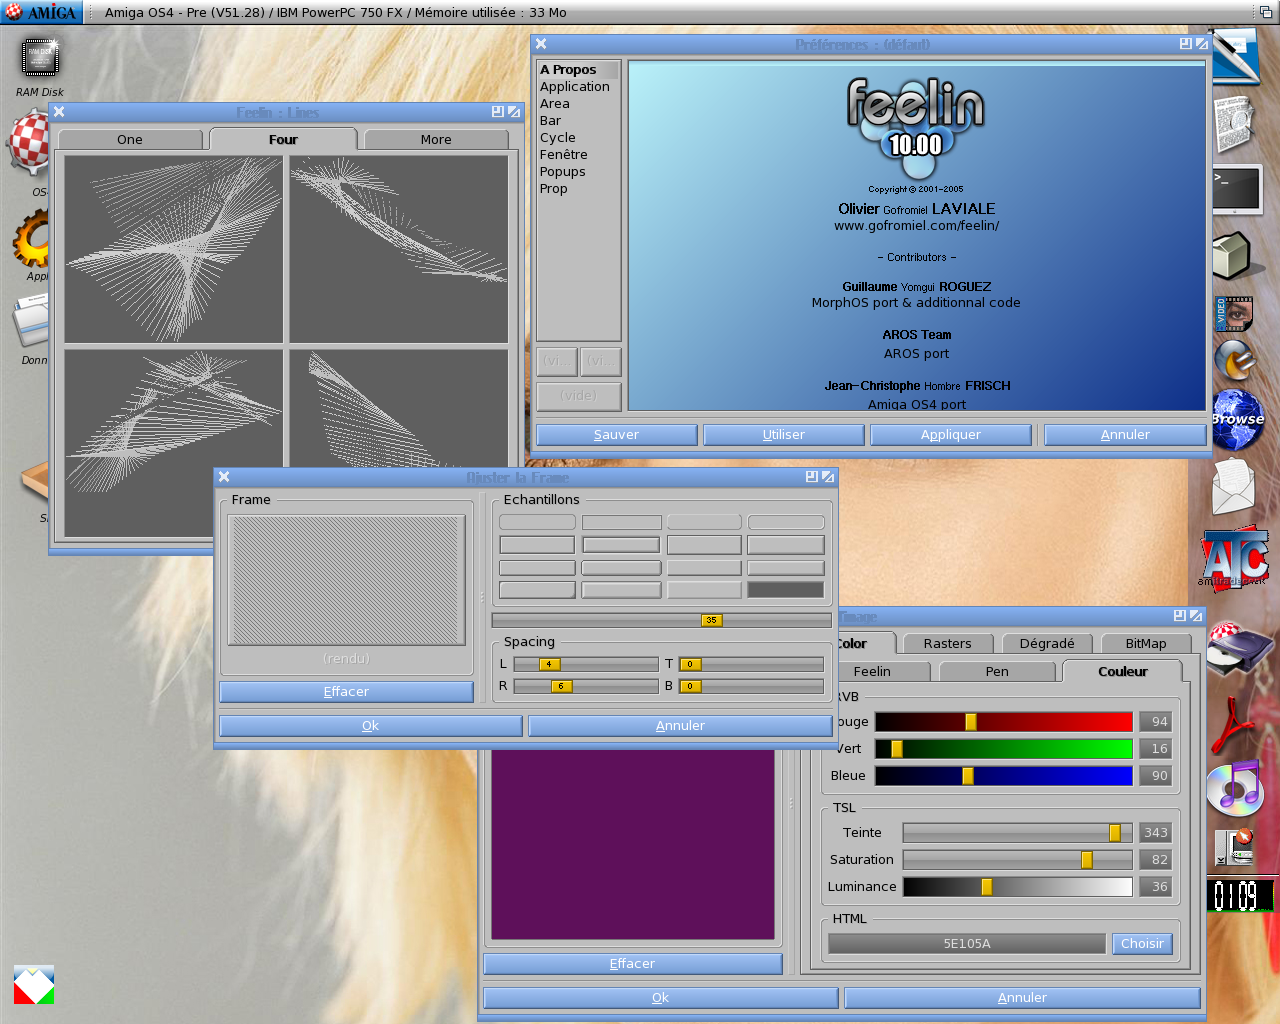Open the mail envelope dock icon
This screenshot has height=1024, width=1280.
pyautogui.click(x=1233, y=486)
